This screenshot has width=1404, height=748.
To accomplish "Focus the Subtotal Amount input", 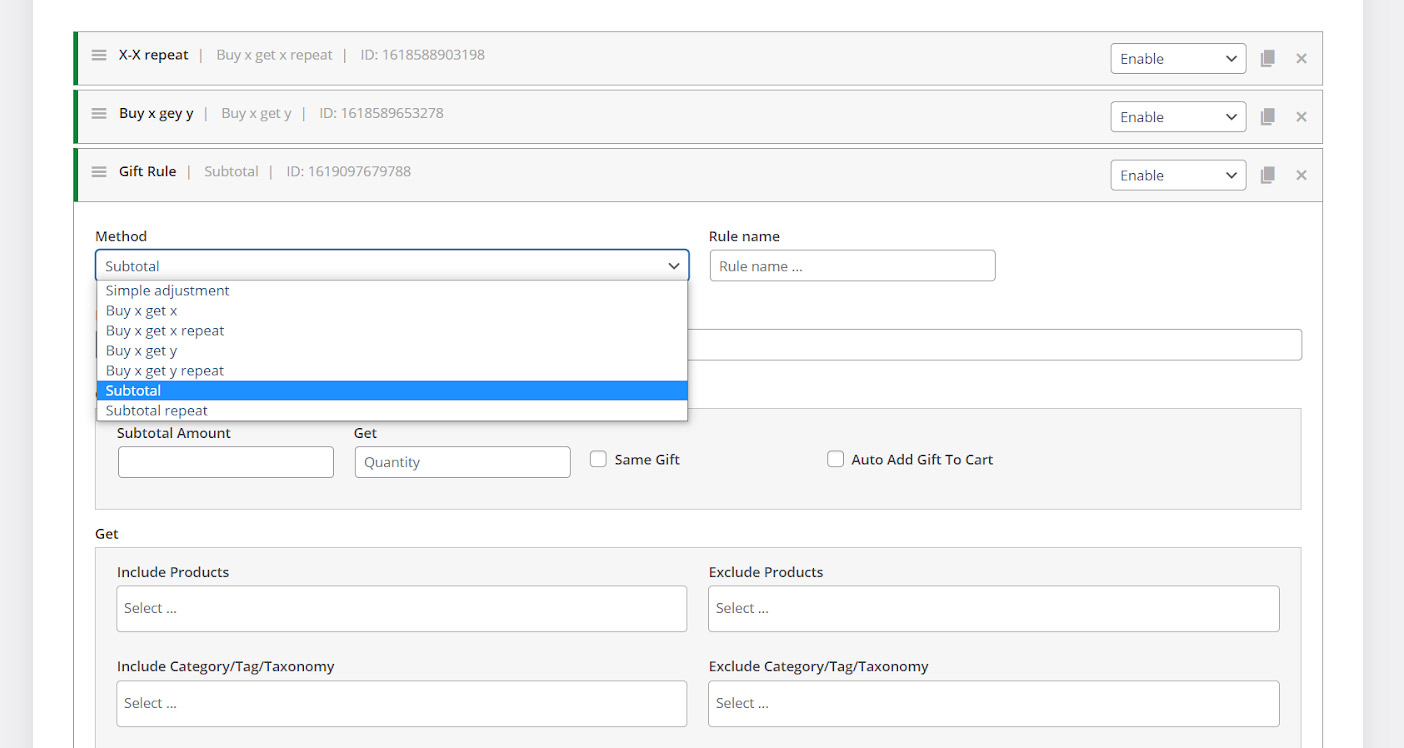I will [226, 462].
